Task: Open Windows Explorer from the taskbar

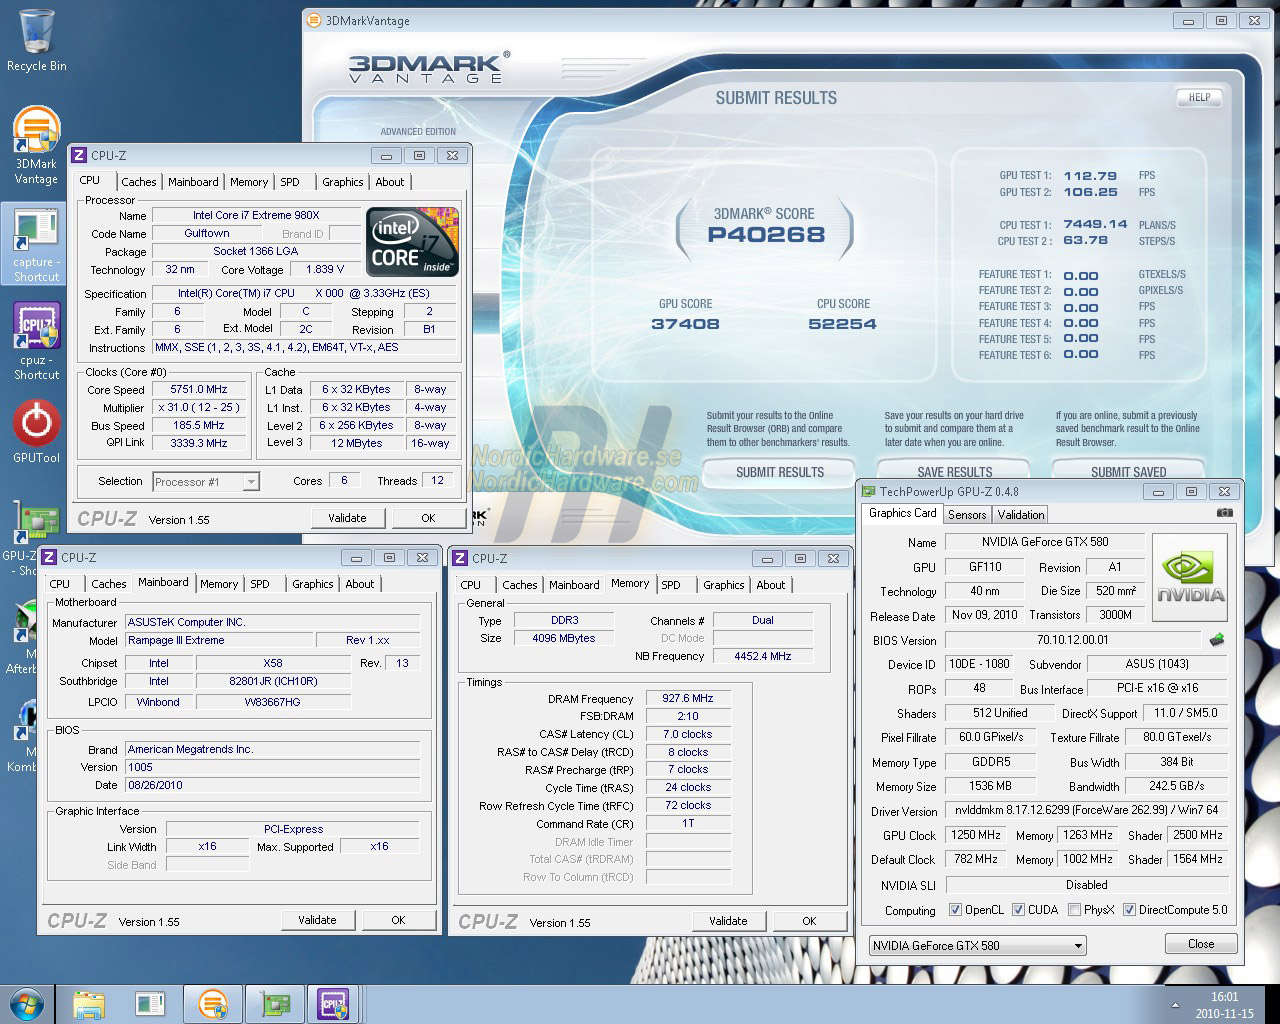Action: [90, 1004]
